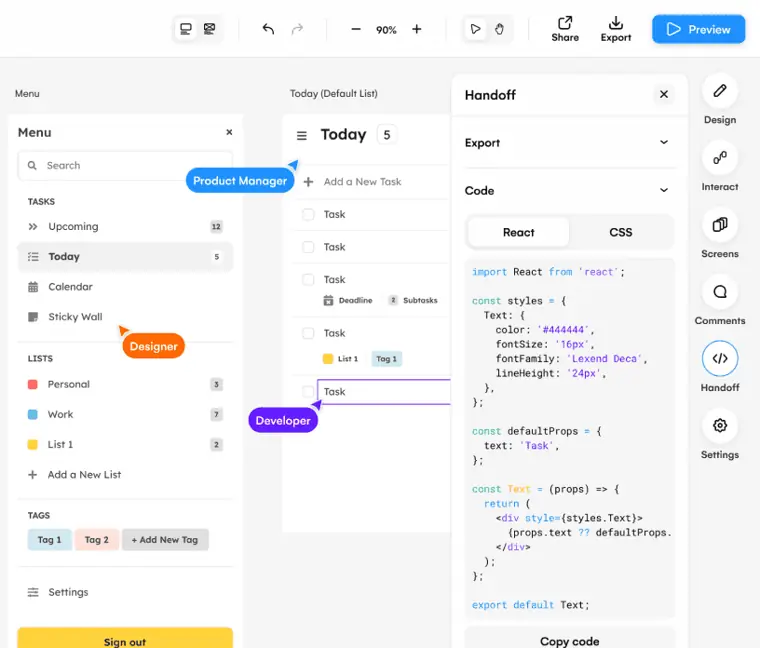Image resolution: width=760 pixels, height=648 pixels.
Task: Open the Upcoming tasks item
Action: [x=125, y=226]
